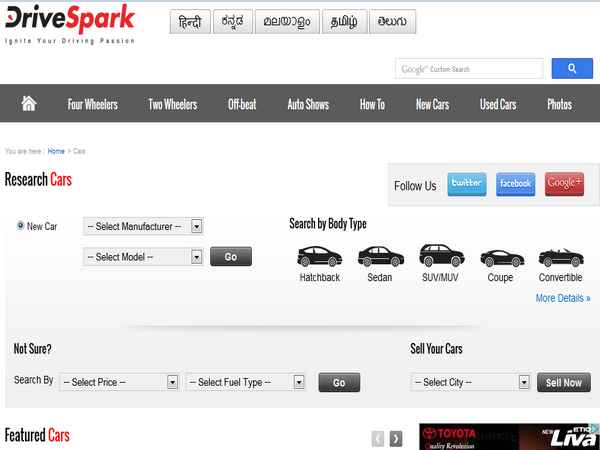
Task: Select the Coupe car icon
Action: coord(500,257)
